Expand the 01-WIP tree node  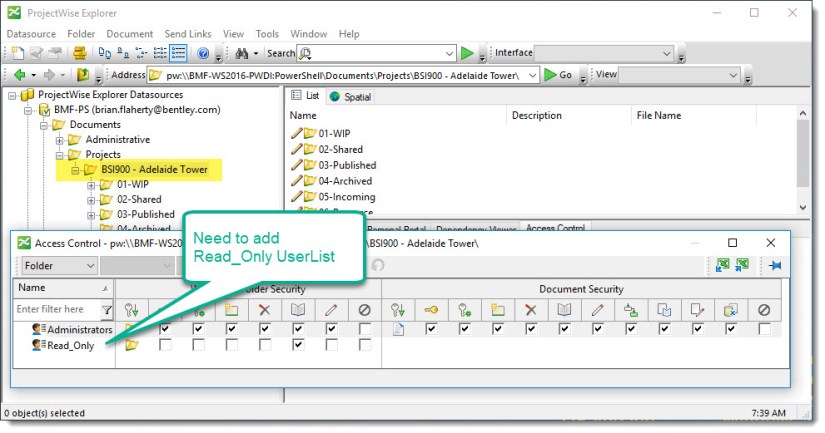click(x=91, y=185)
